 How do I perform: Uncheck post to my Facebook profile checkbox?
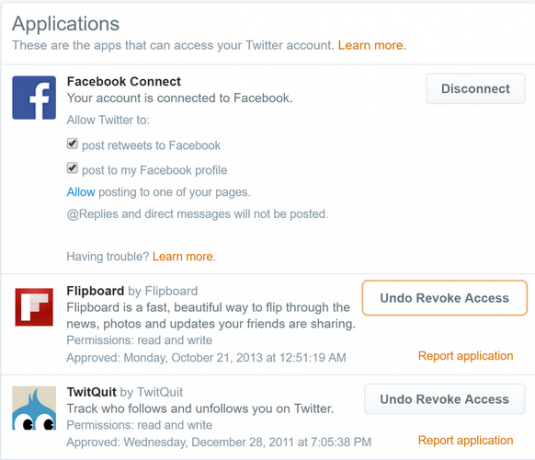[x=72, y=168]
